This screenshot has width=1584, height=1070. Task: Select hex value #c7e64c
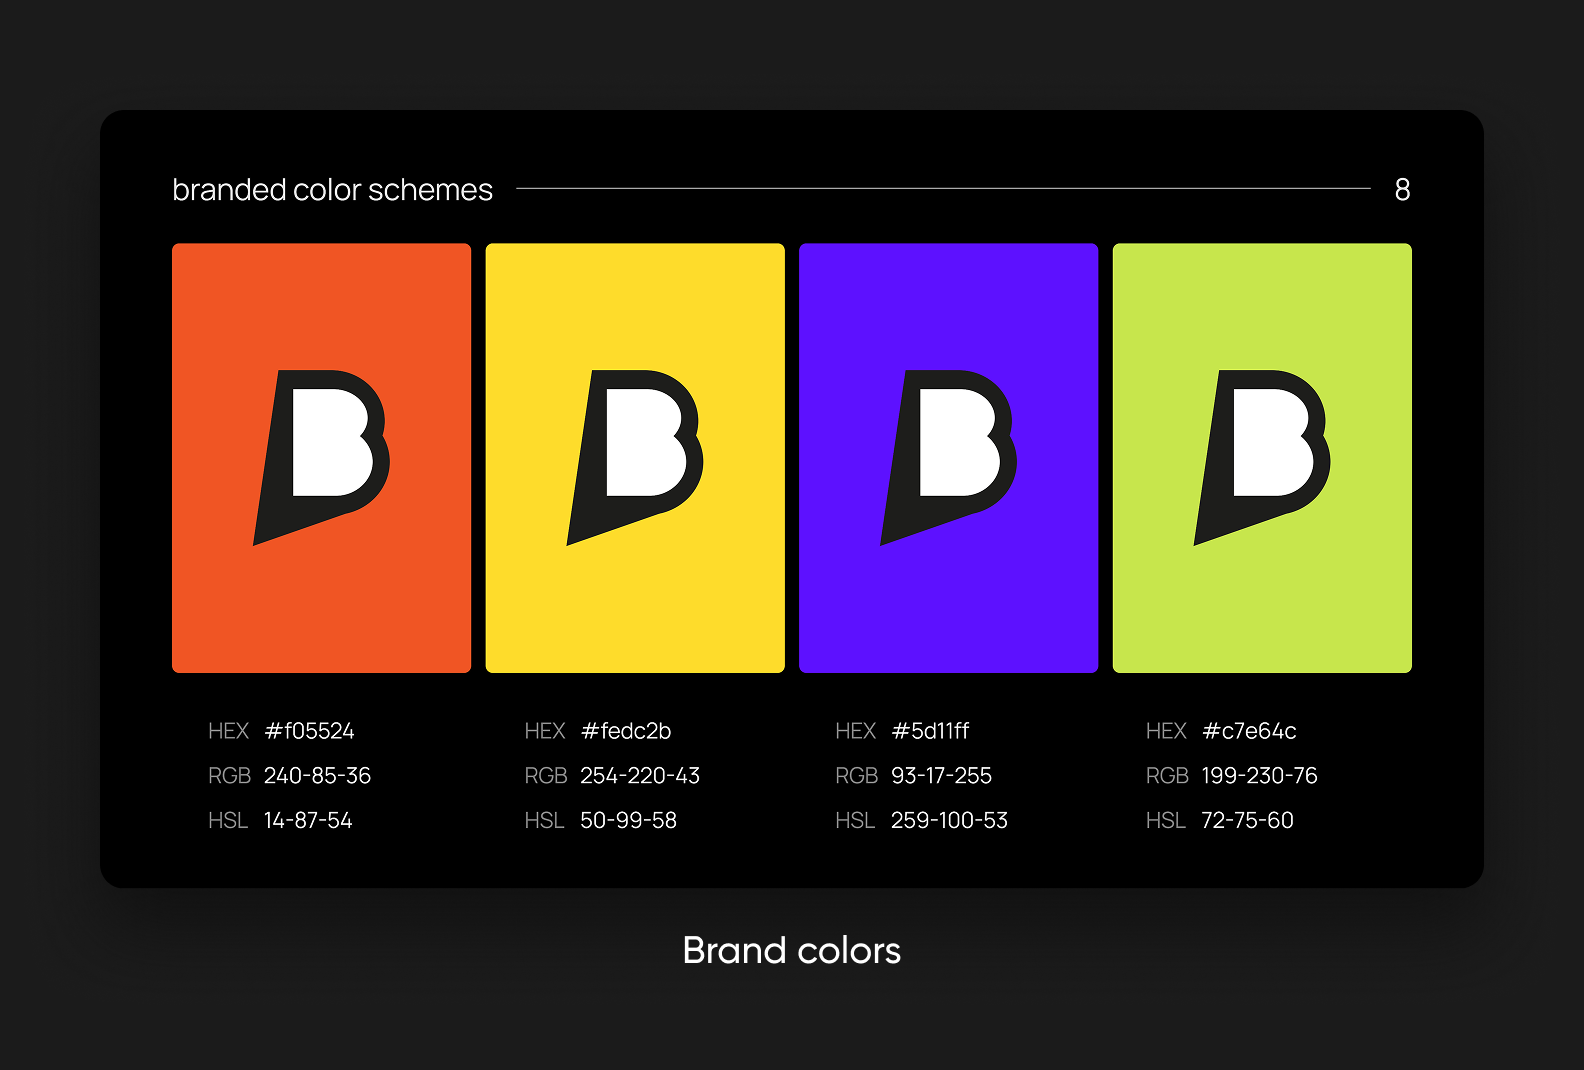(x=1249, y=731)
